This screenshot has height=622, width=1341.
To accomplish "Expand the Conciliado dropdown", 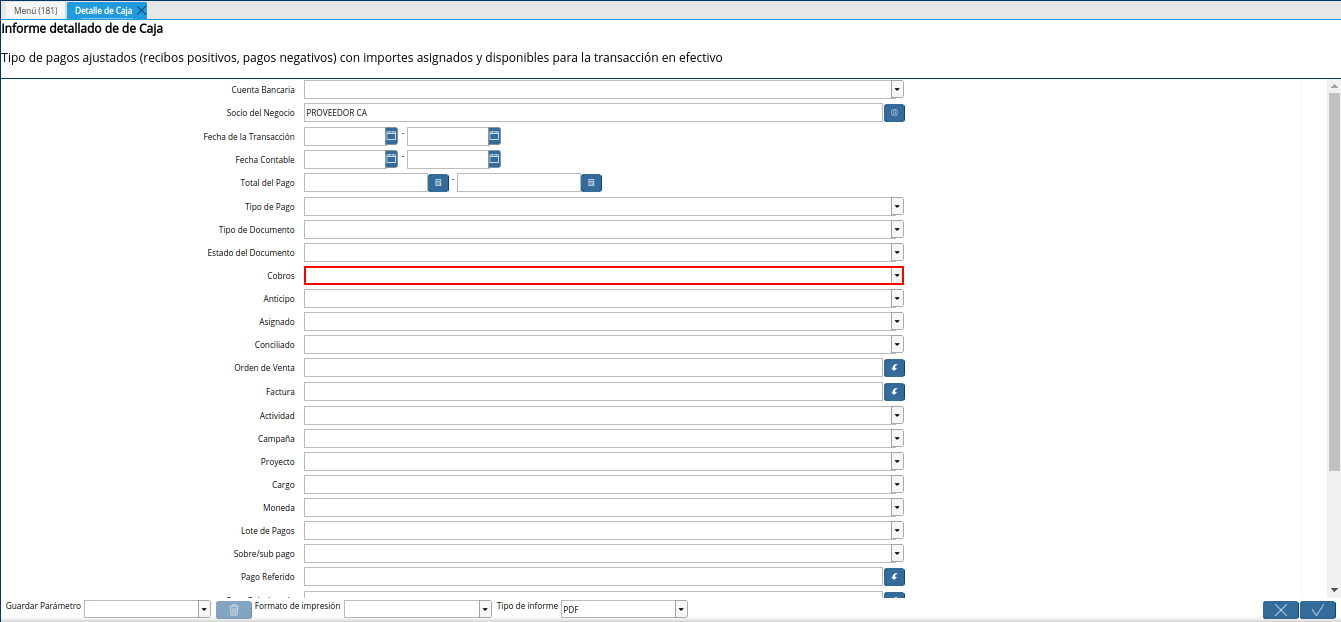I will (x=897, y=344).
